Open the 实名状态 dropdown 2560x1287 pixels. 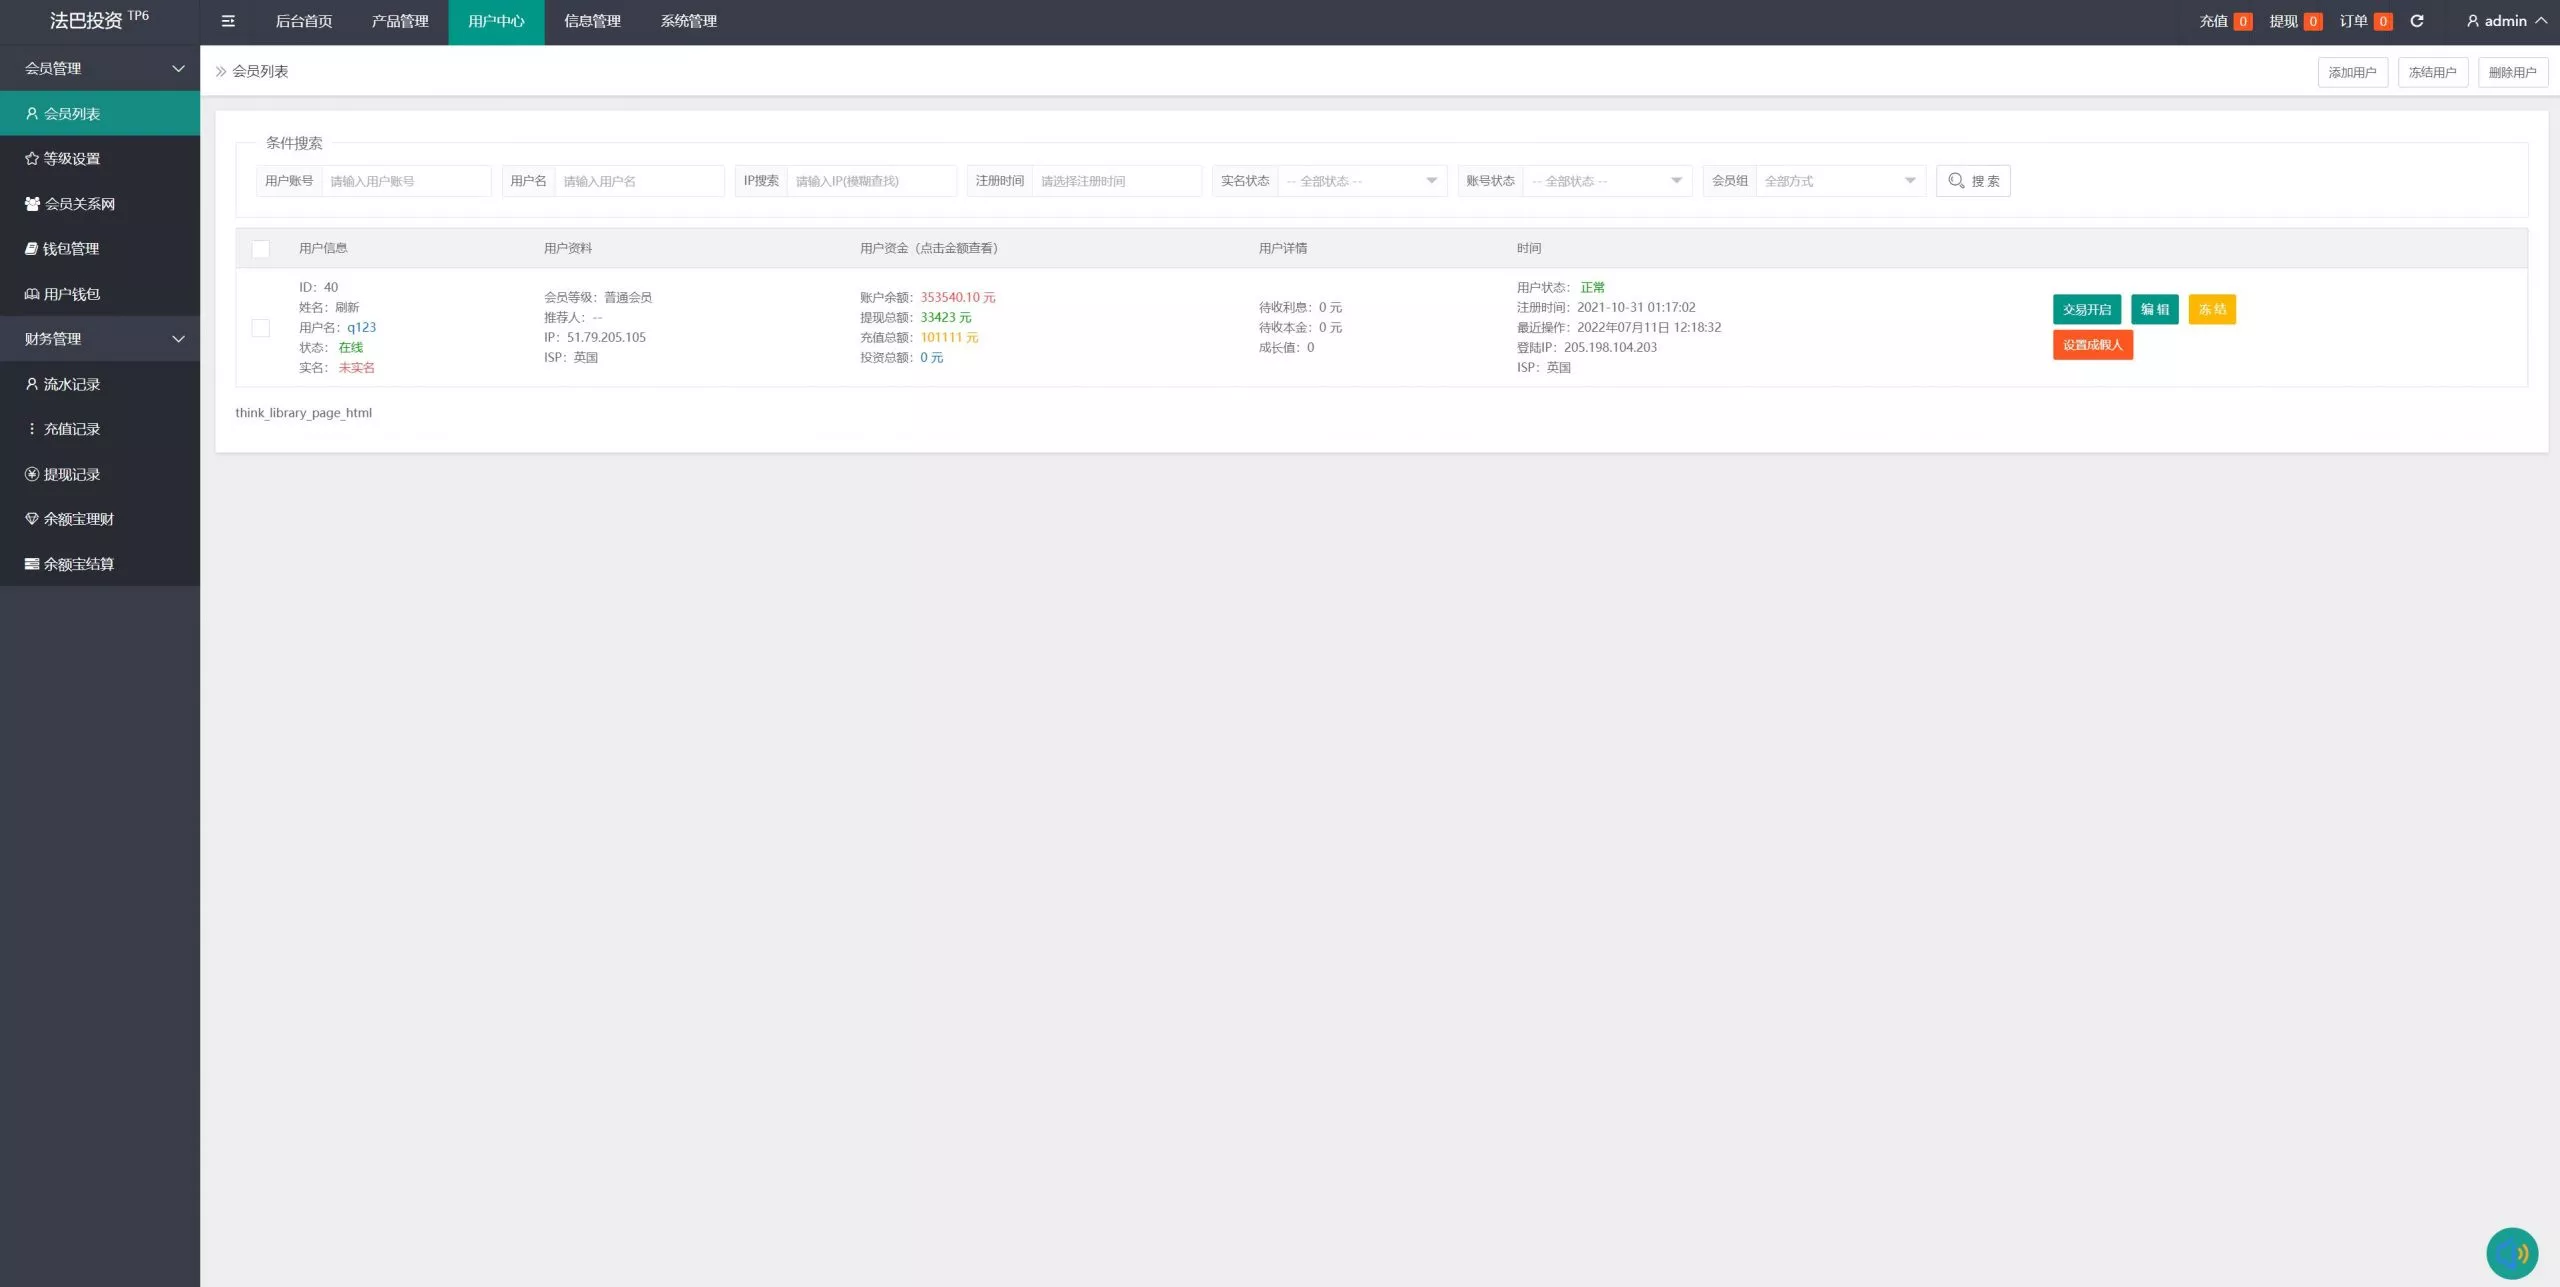tap(1361, 181)
